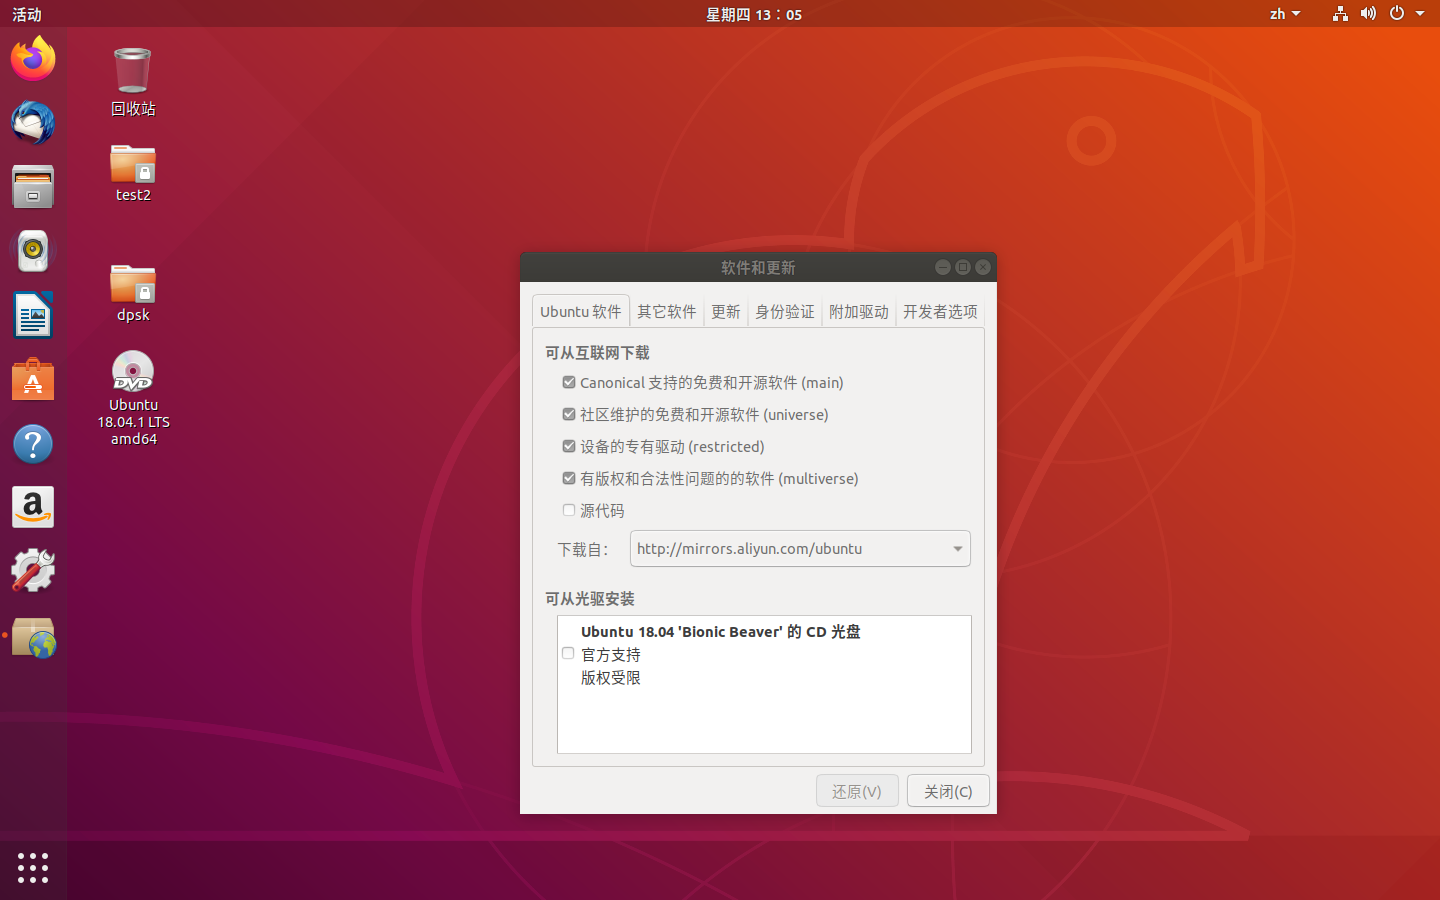Open the Files manager dock icon
The width and height of the screenshot is (1440, 900).
[x=33, y=187]
